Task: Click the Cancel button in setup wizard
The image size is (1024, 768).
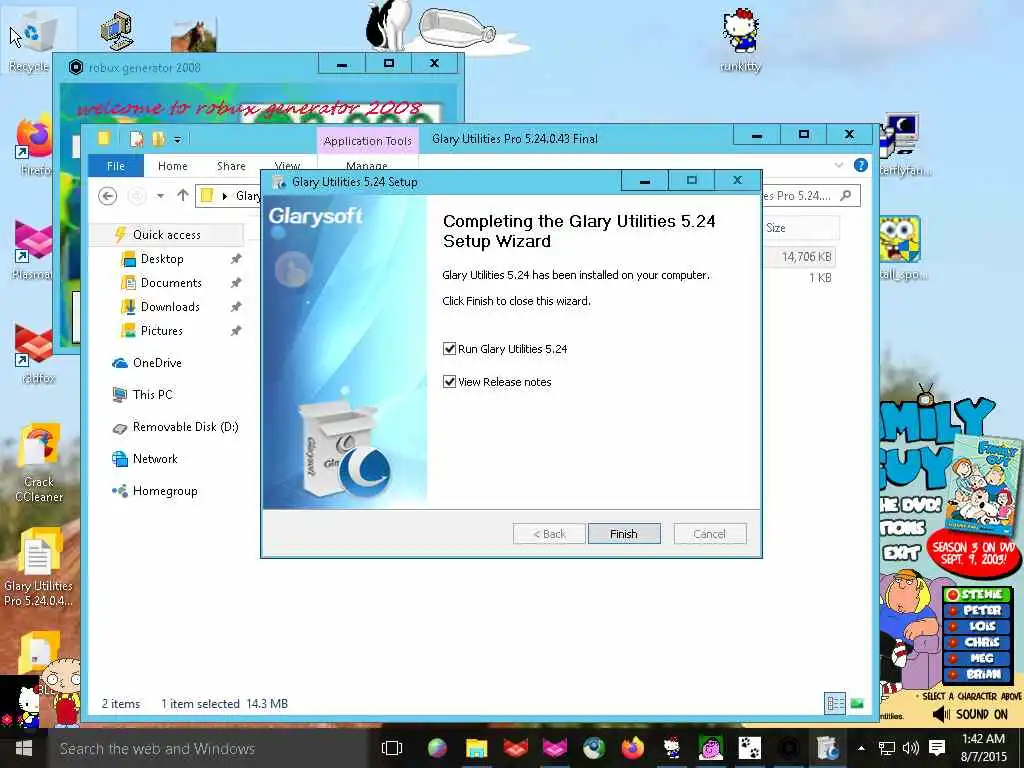Action: [709, 534]
